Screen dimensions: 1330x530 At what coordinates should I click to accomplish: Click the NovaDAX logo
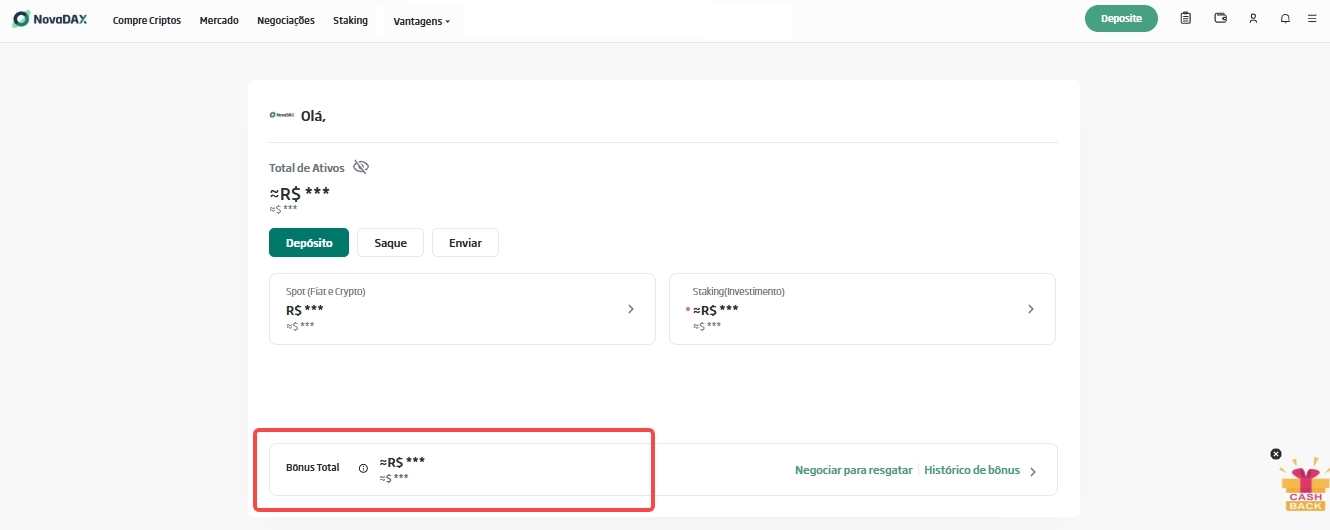[50, 19]
